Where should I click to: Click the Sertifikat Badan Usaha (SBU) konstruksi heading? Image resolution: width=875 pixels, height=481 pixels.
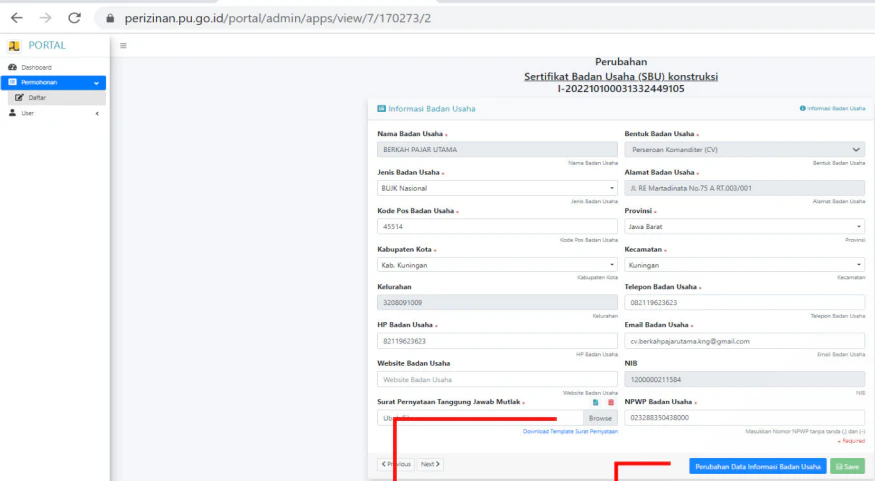point(621,76)
